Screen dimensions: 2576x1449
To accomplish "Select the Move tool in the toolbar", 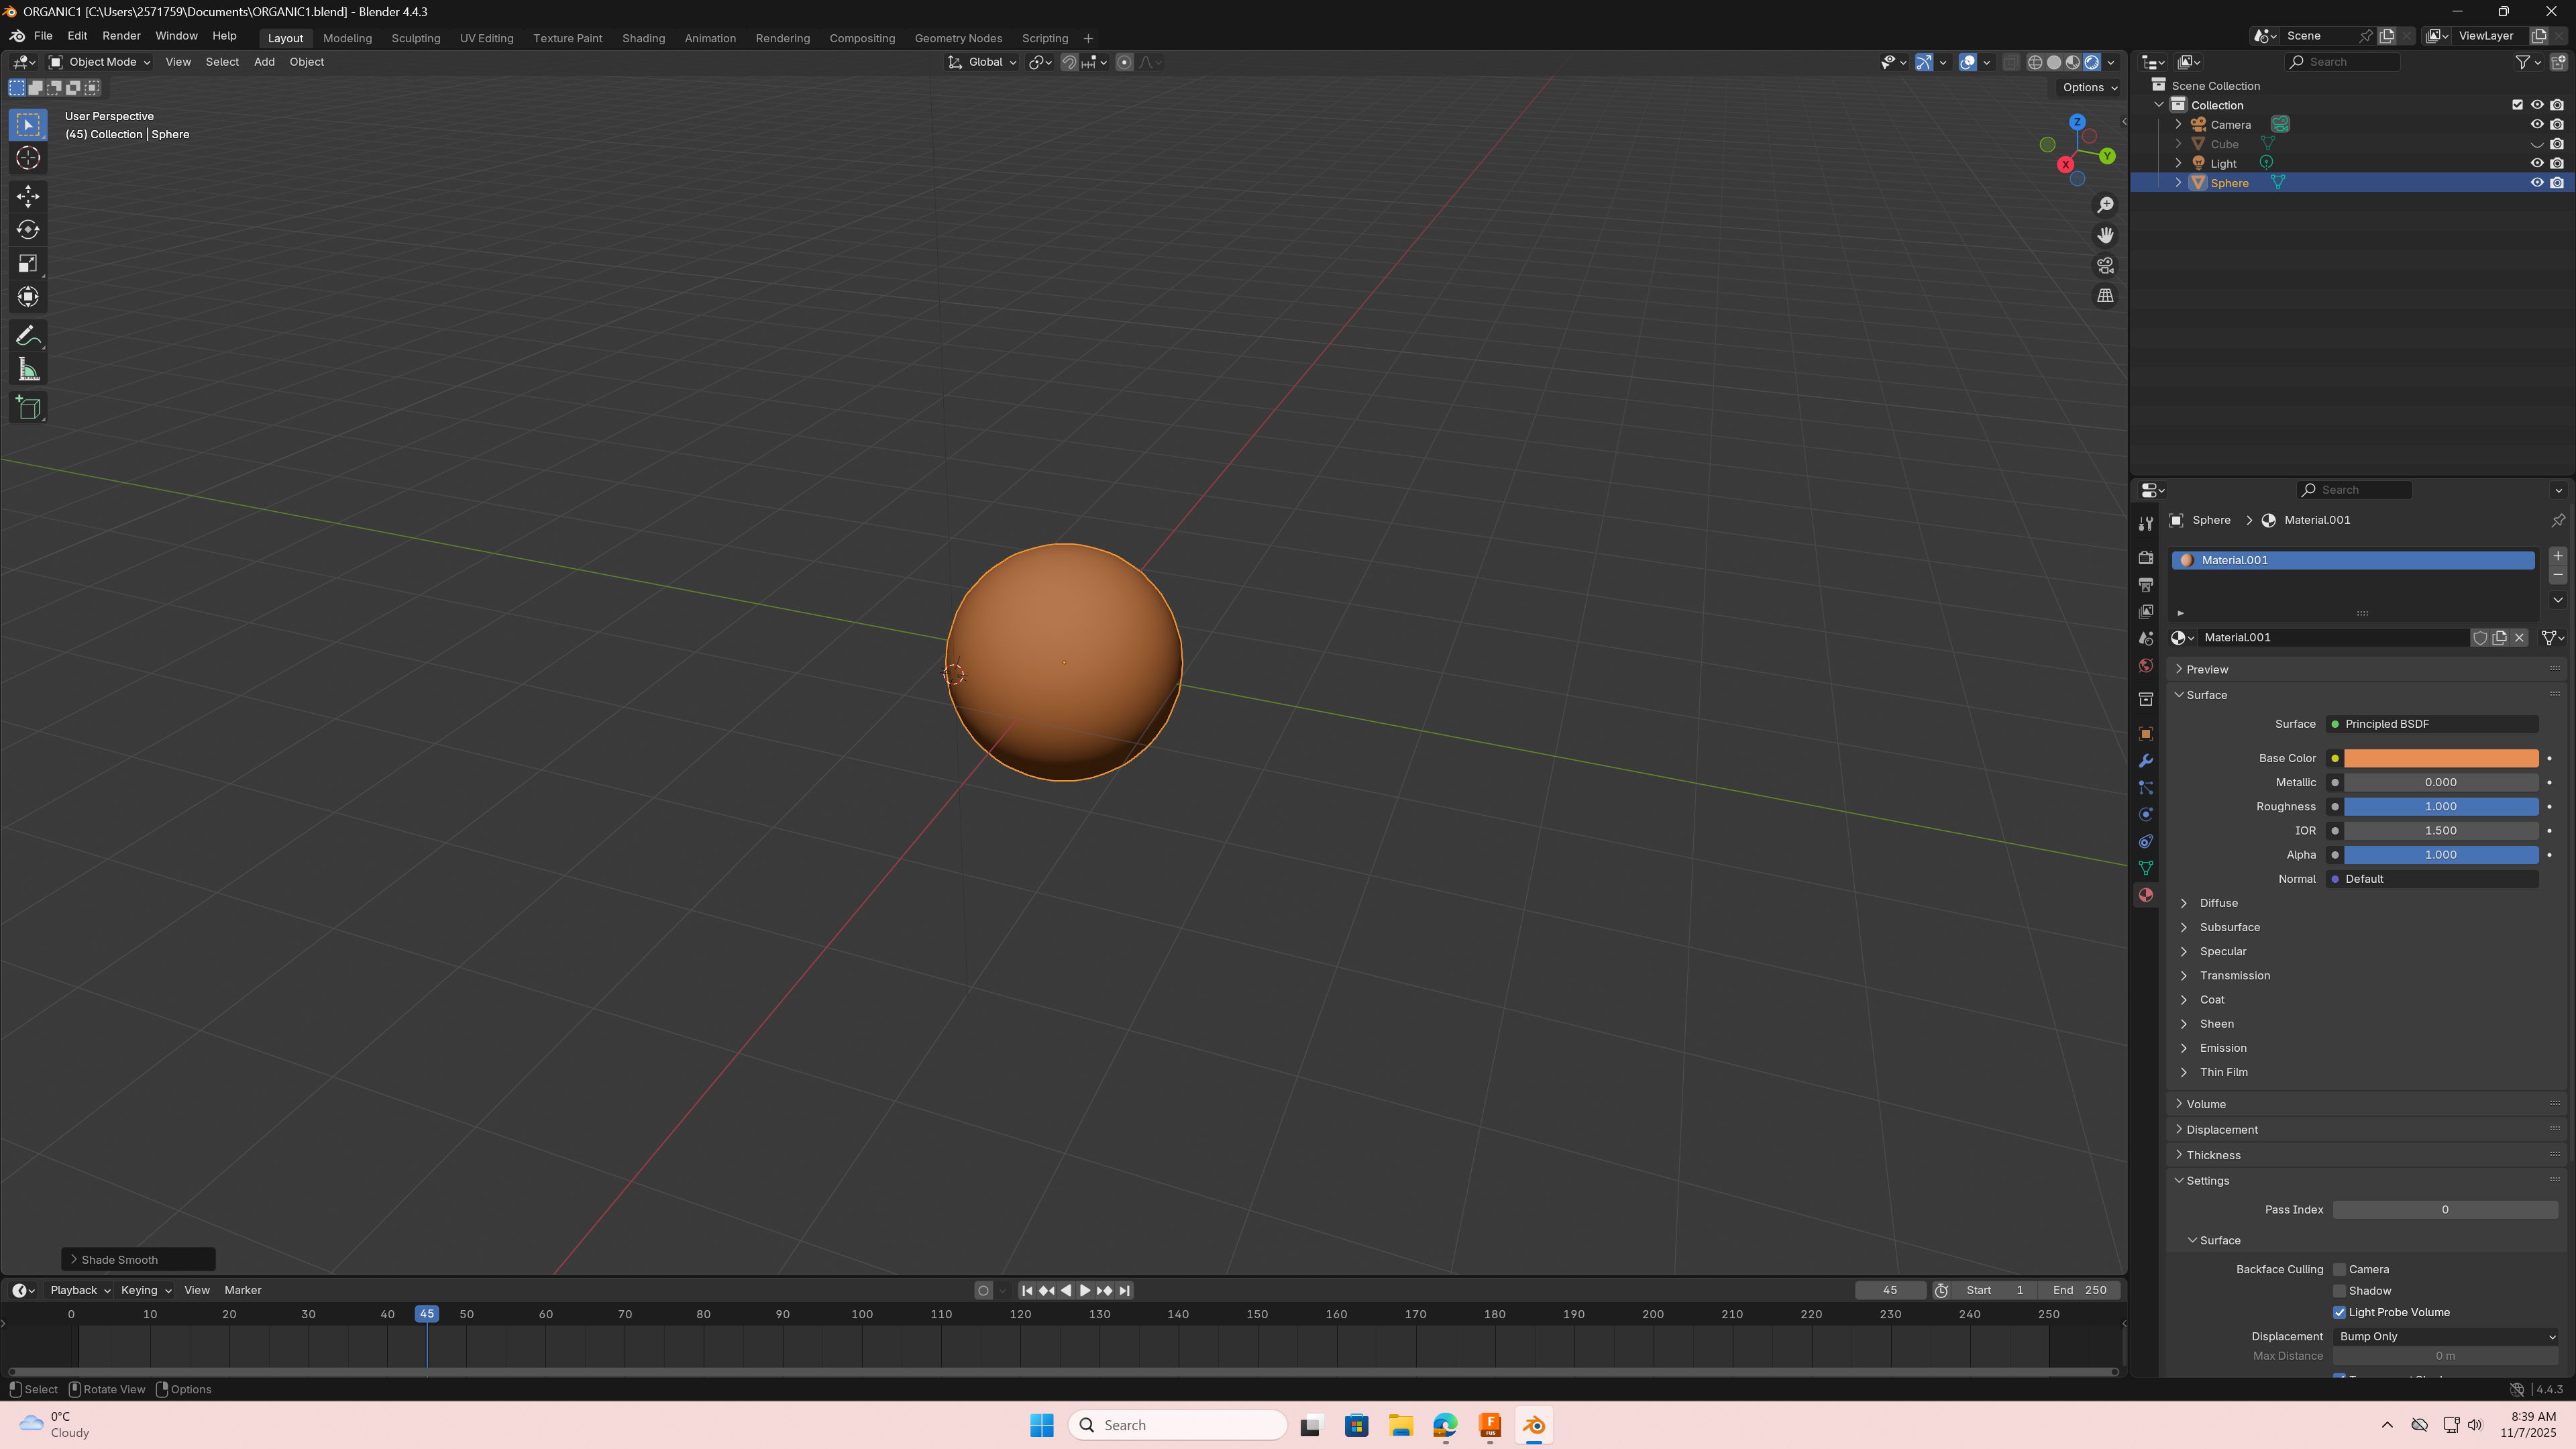I will (x=28, y=196).
